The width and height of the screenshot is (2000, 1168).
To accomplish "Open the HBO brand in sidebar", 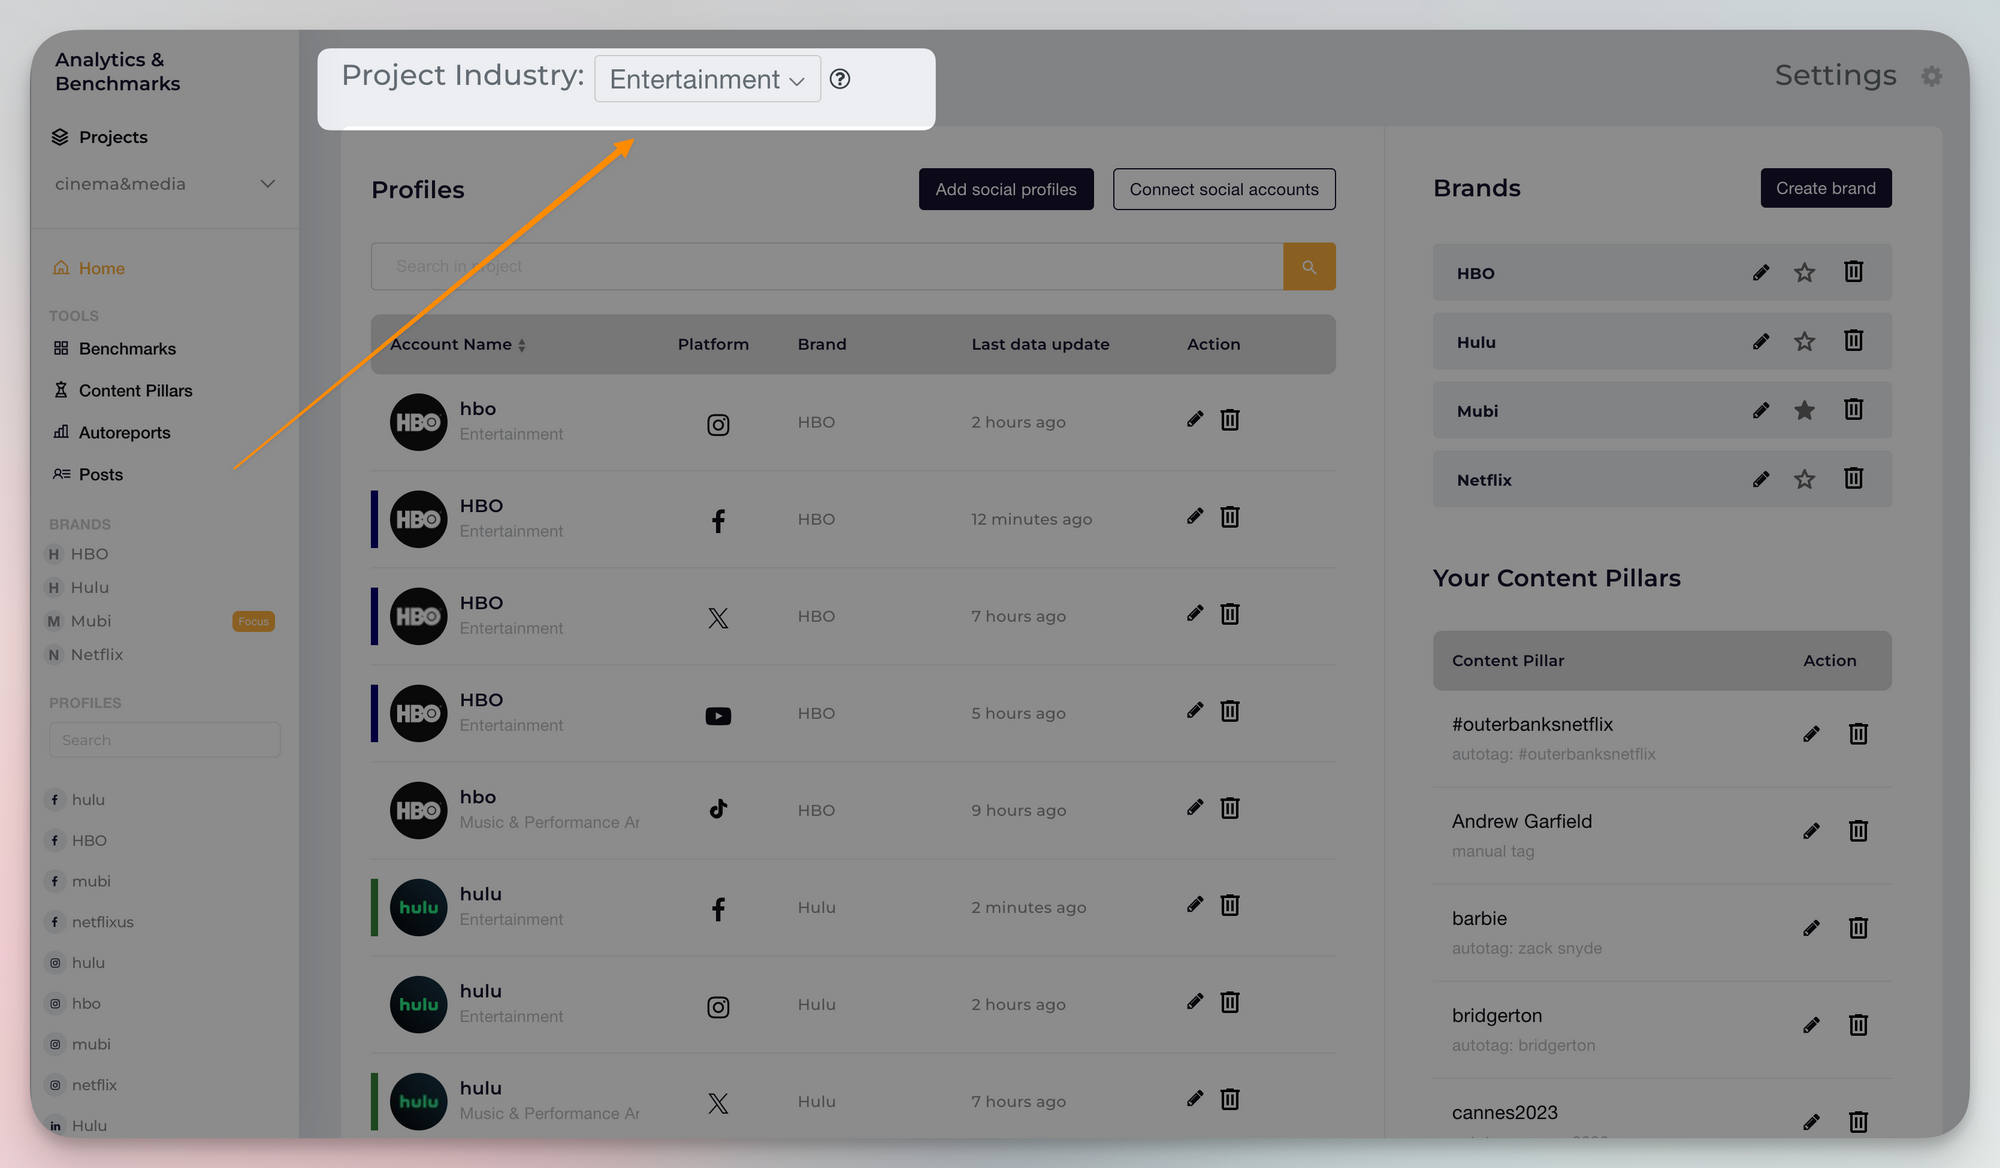I will [78, 554].
